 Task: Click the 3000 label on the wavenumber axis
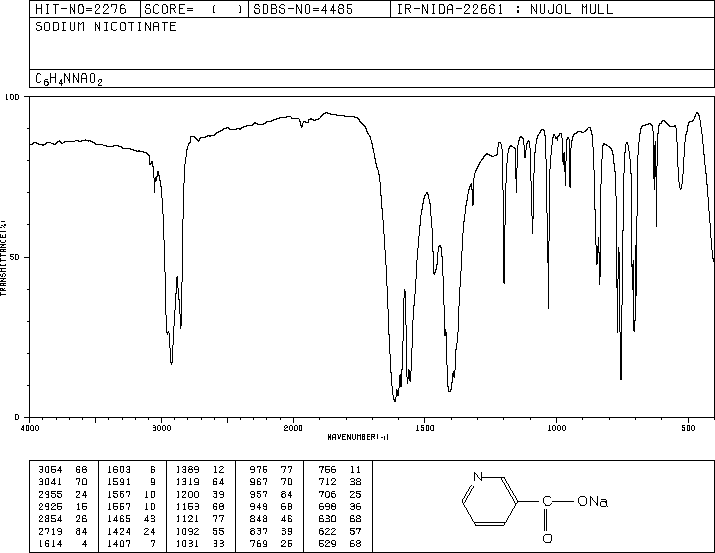(161, 428)
